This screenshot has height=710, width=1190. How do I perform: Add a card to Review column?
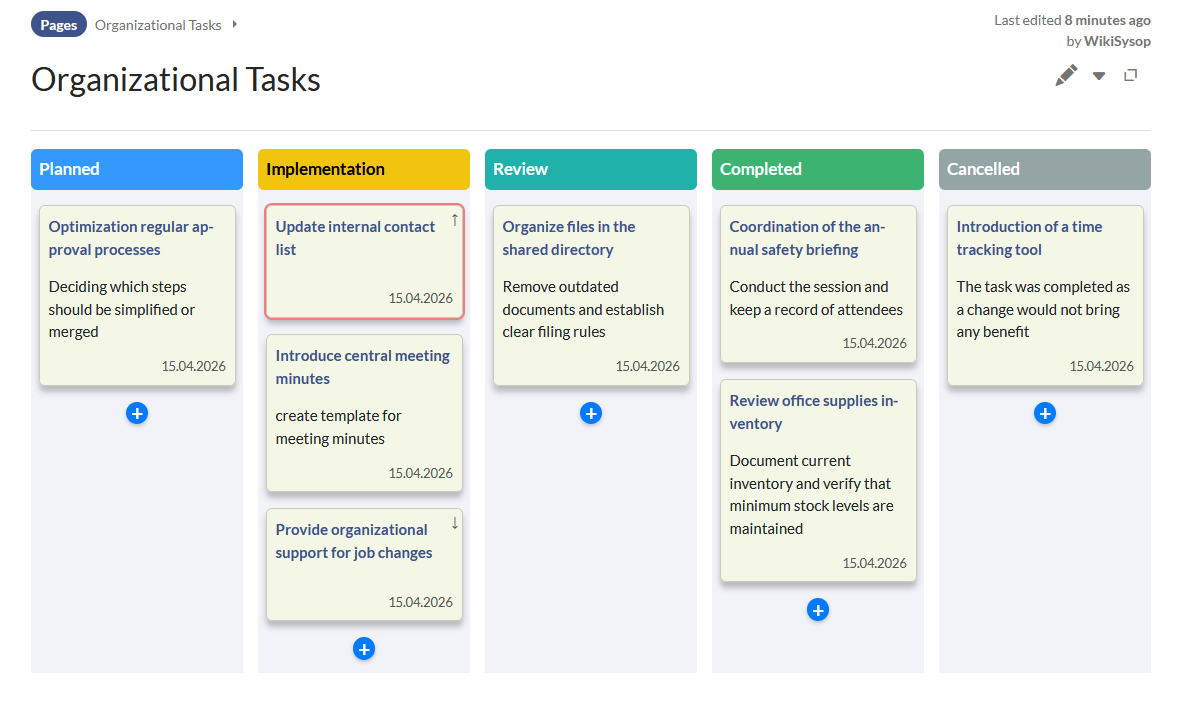591,413
